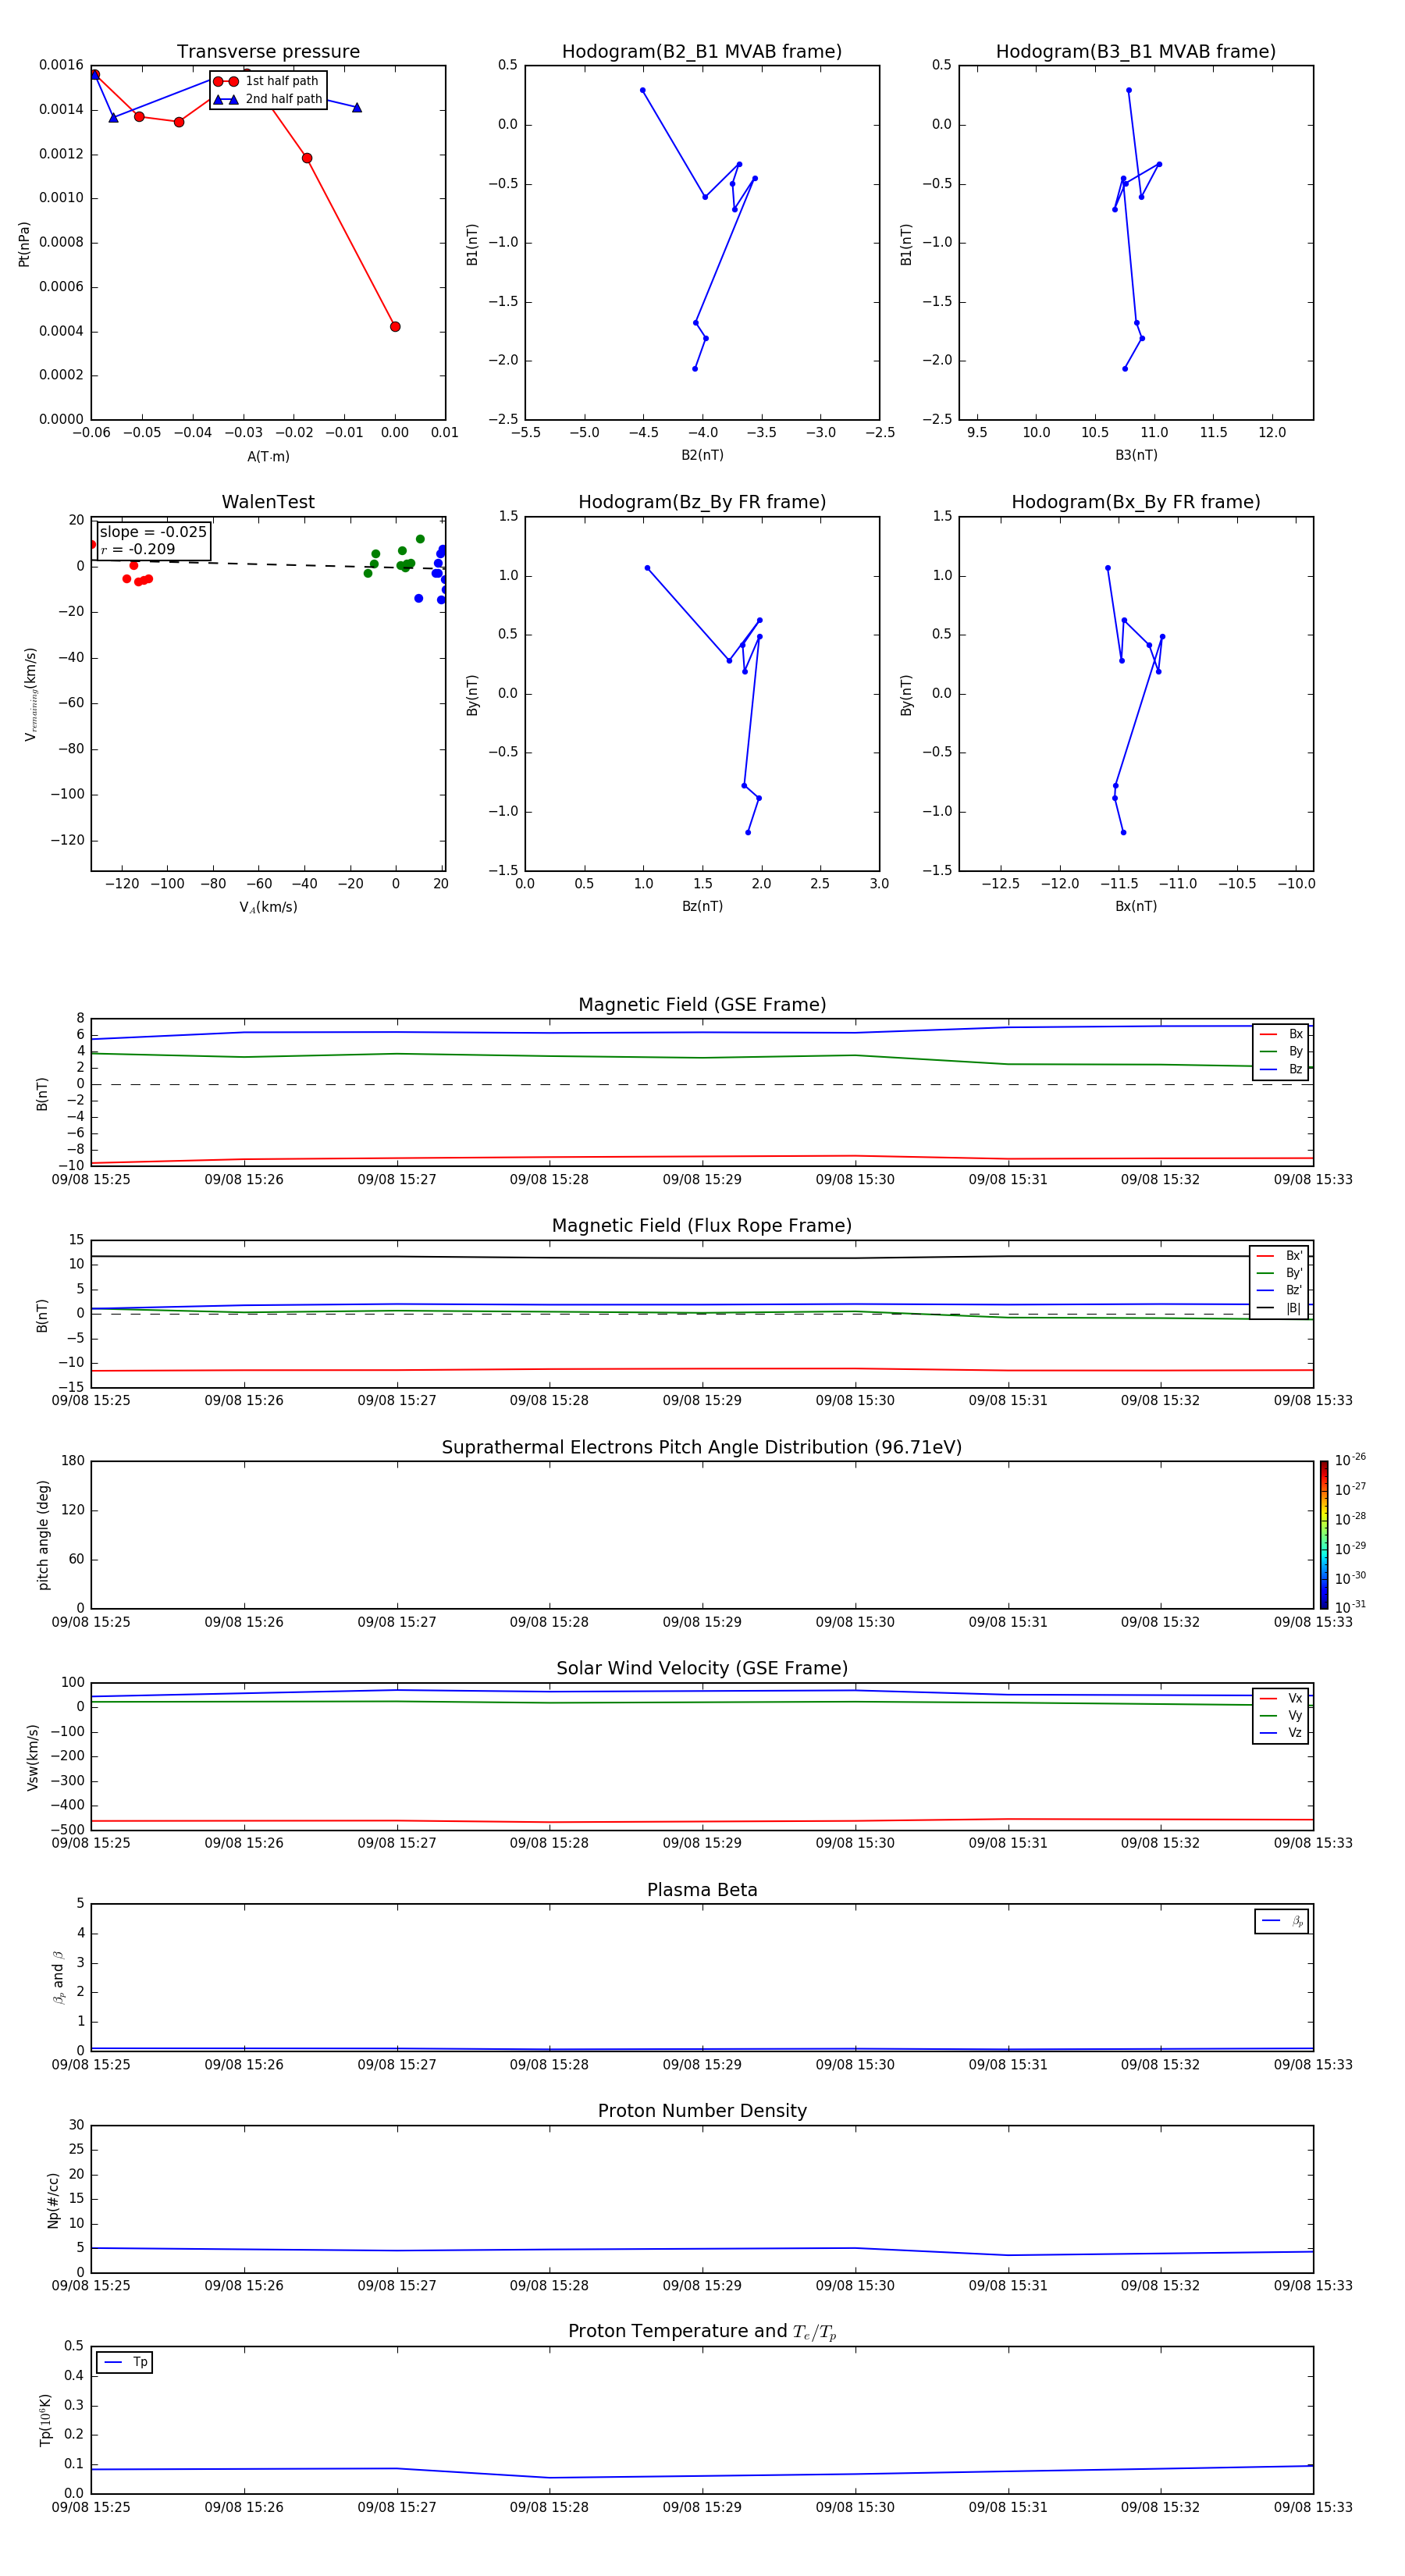This screenshot has height=2576, width=1405.
Task: Click rightmost blue triangle in Transverse pressure plot
Action: (357, 107)
